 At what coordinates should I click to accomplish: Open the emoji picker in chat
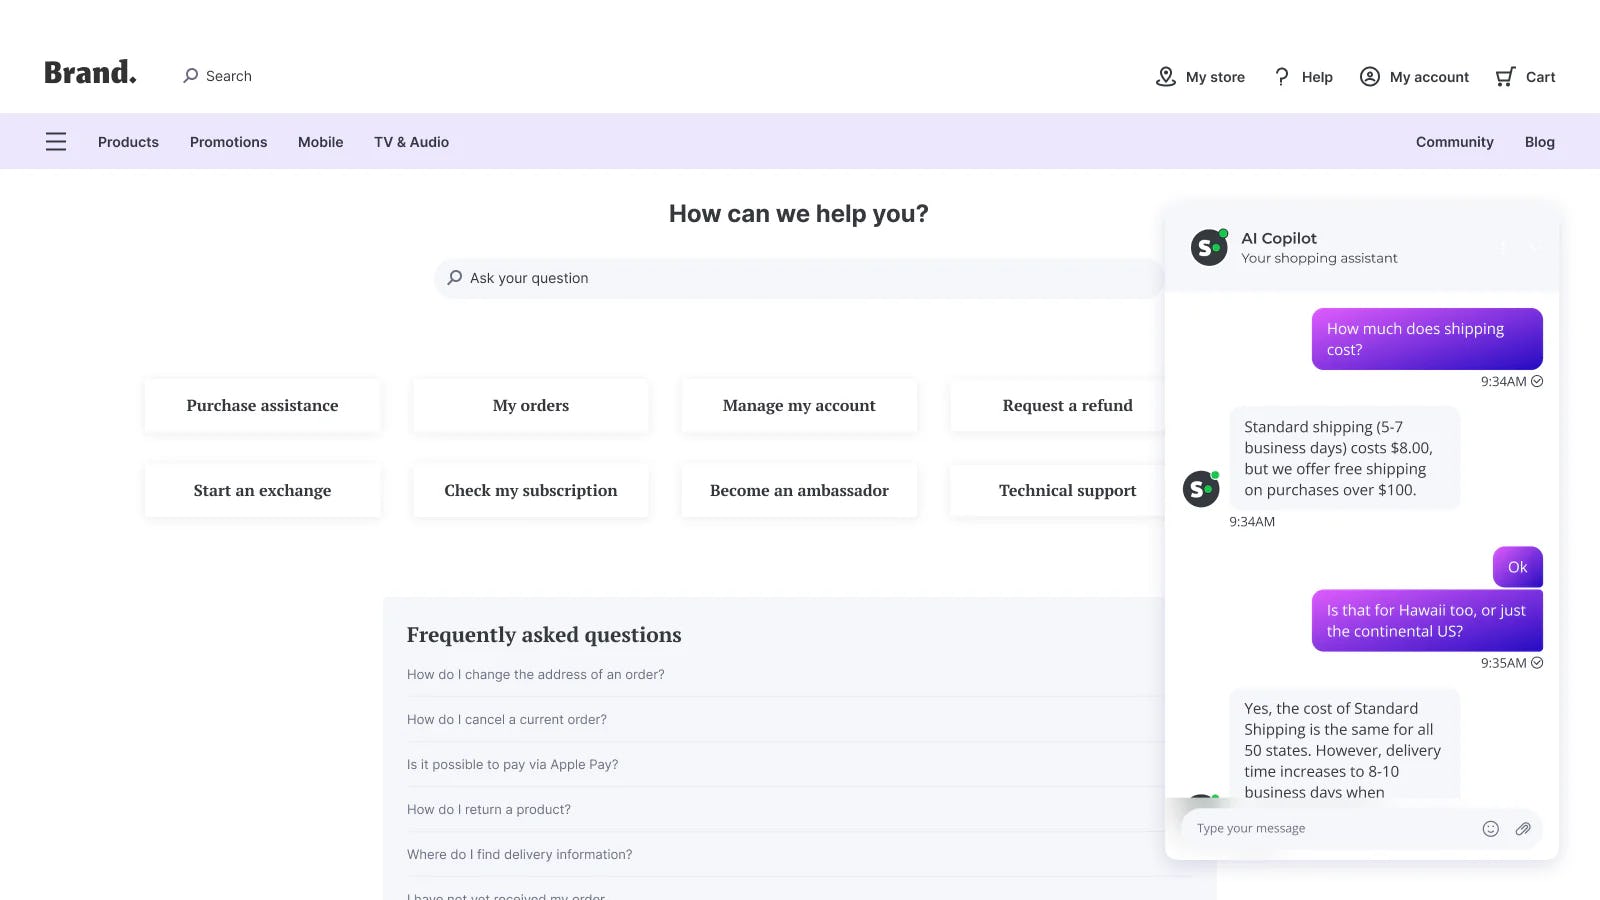(x=1490, y=828)
